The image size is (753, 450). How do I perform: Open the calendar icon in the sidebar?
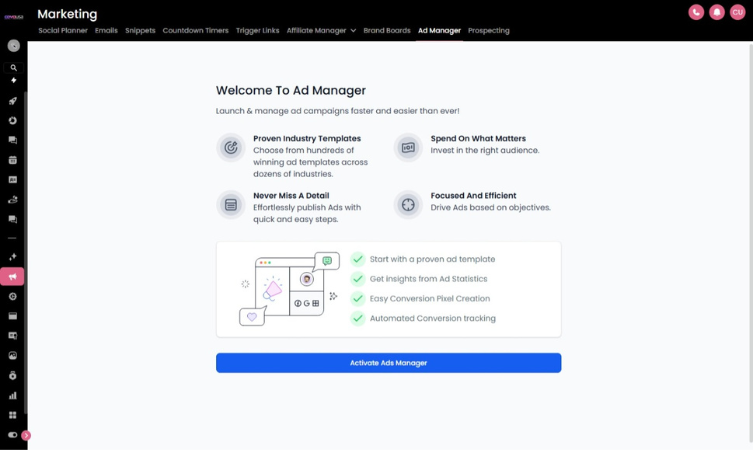tap(13, 160)
